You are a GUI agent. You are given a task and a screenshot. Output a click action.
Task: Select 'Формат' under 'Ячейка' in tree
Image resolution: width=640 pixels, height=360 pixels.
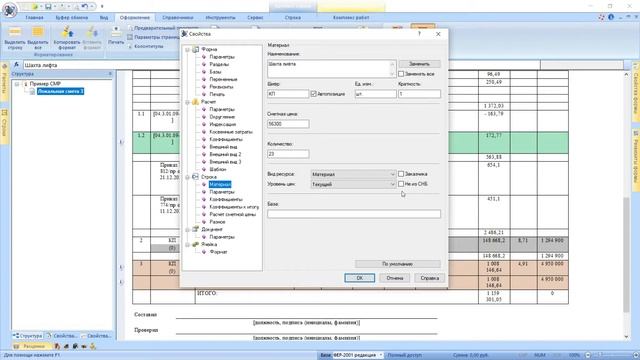click(218, 252)
